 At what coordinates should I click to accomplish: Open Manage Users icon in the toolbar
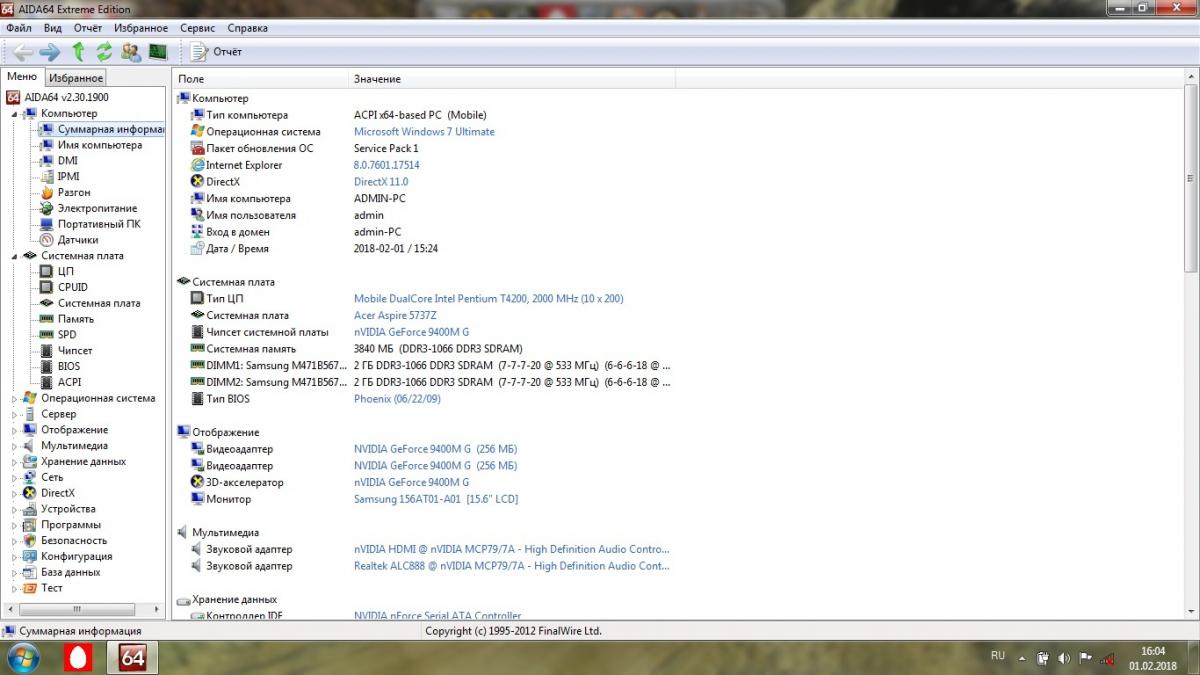tap(131, 51)
